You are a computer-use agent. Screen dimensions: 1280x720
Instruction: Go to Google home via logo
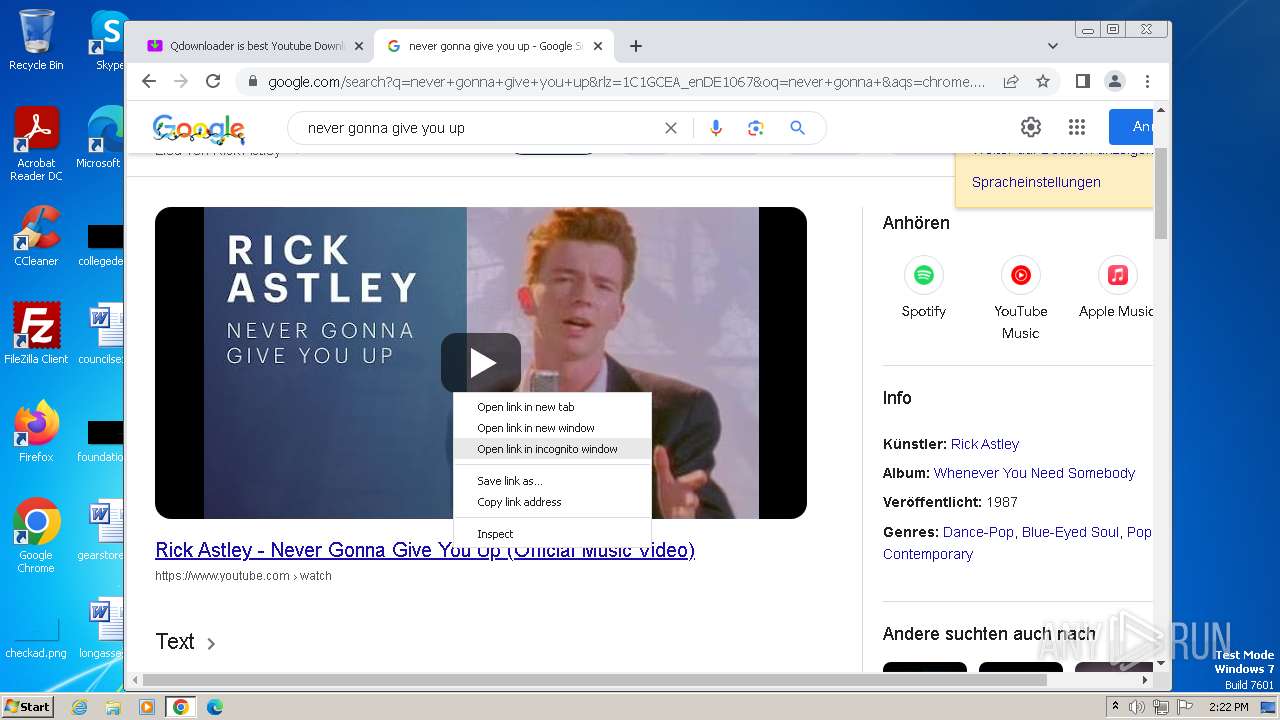(x=199, y=128)
